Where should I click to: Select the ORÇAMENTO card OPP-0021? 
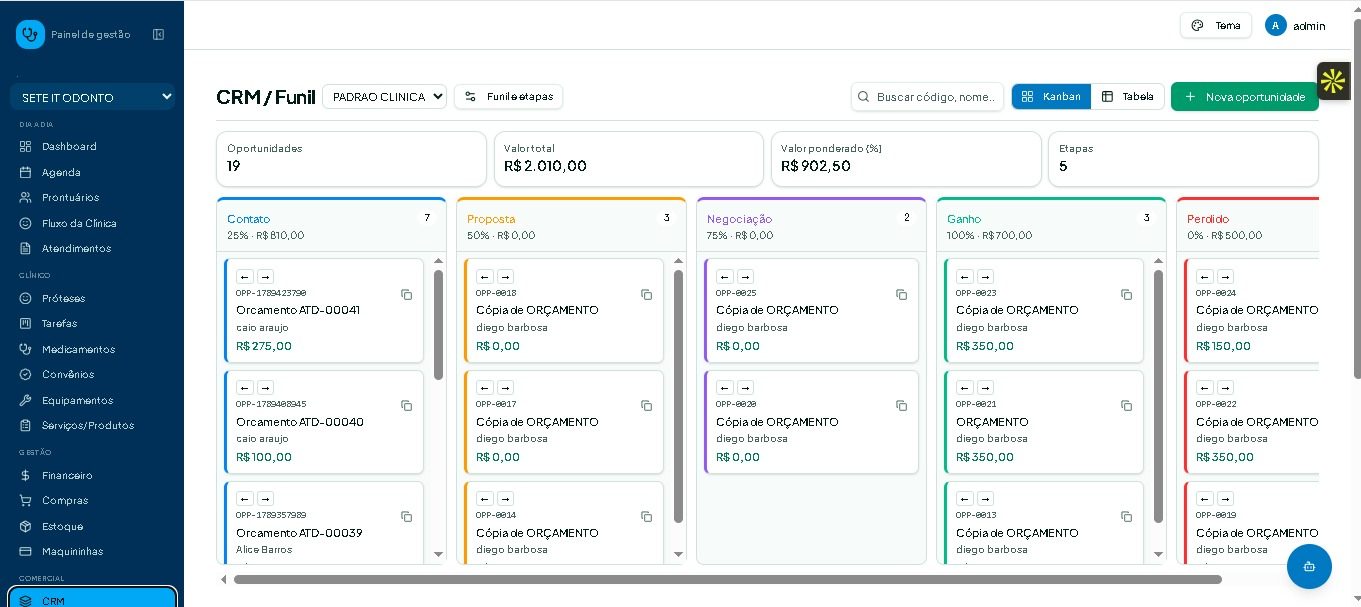click(1044, 422)
